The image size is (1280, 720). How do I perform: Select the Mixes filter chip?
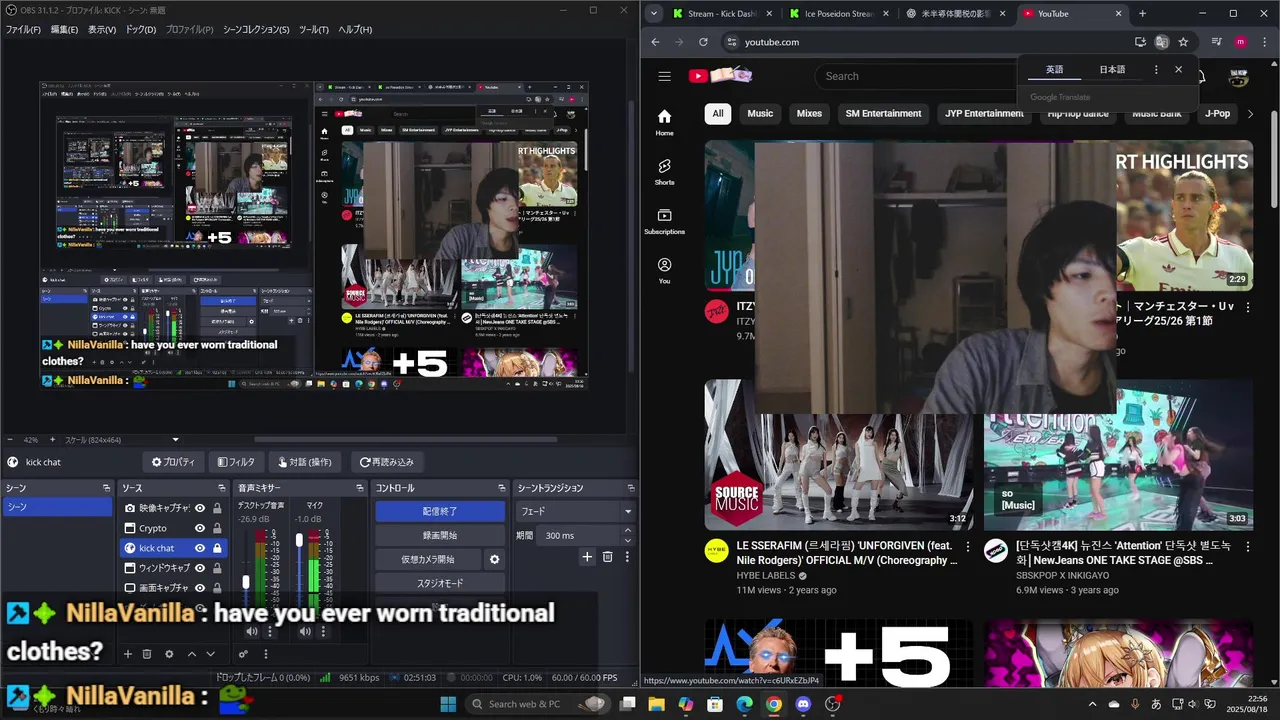coord(809,114)
